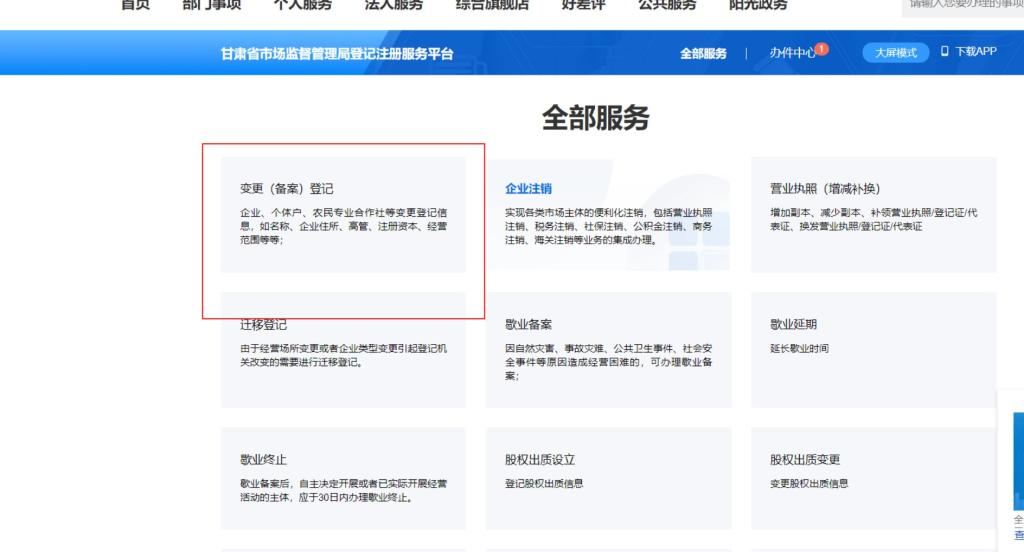
Task: Open the 好差评 menu item
Action: point(583,5)
